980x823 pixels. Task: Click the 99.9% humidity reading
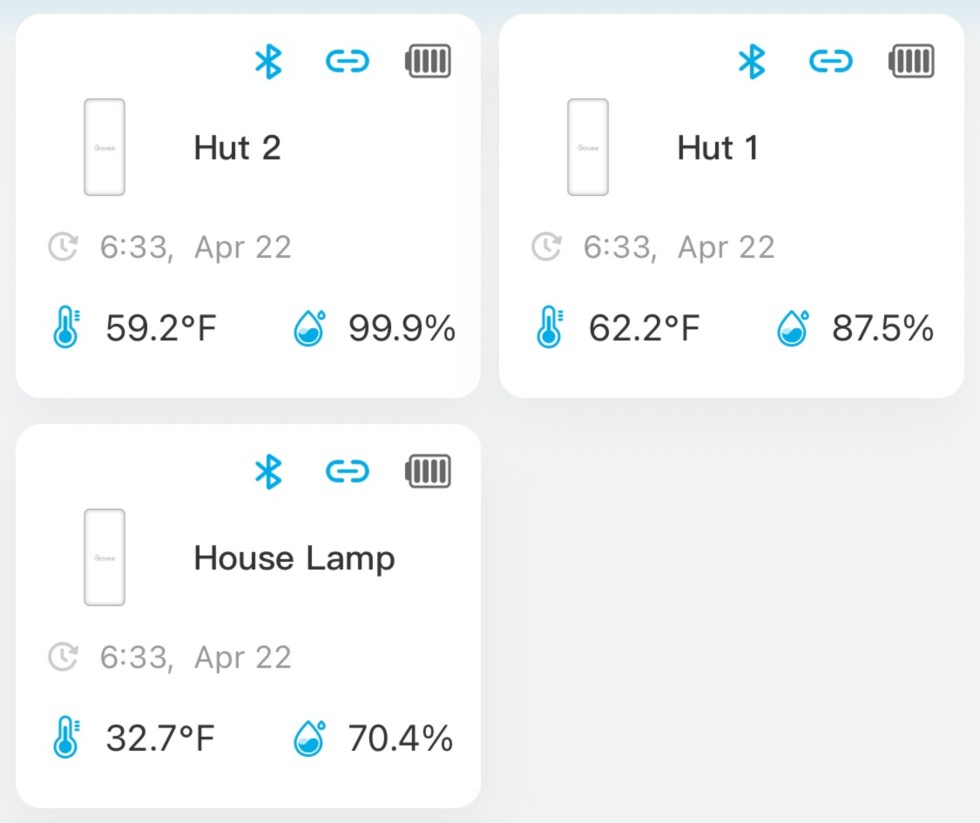(x=402, y=328)
